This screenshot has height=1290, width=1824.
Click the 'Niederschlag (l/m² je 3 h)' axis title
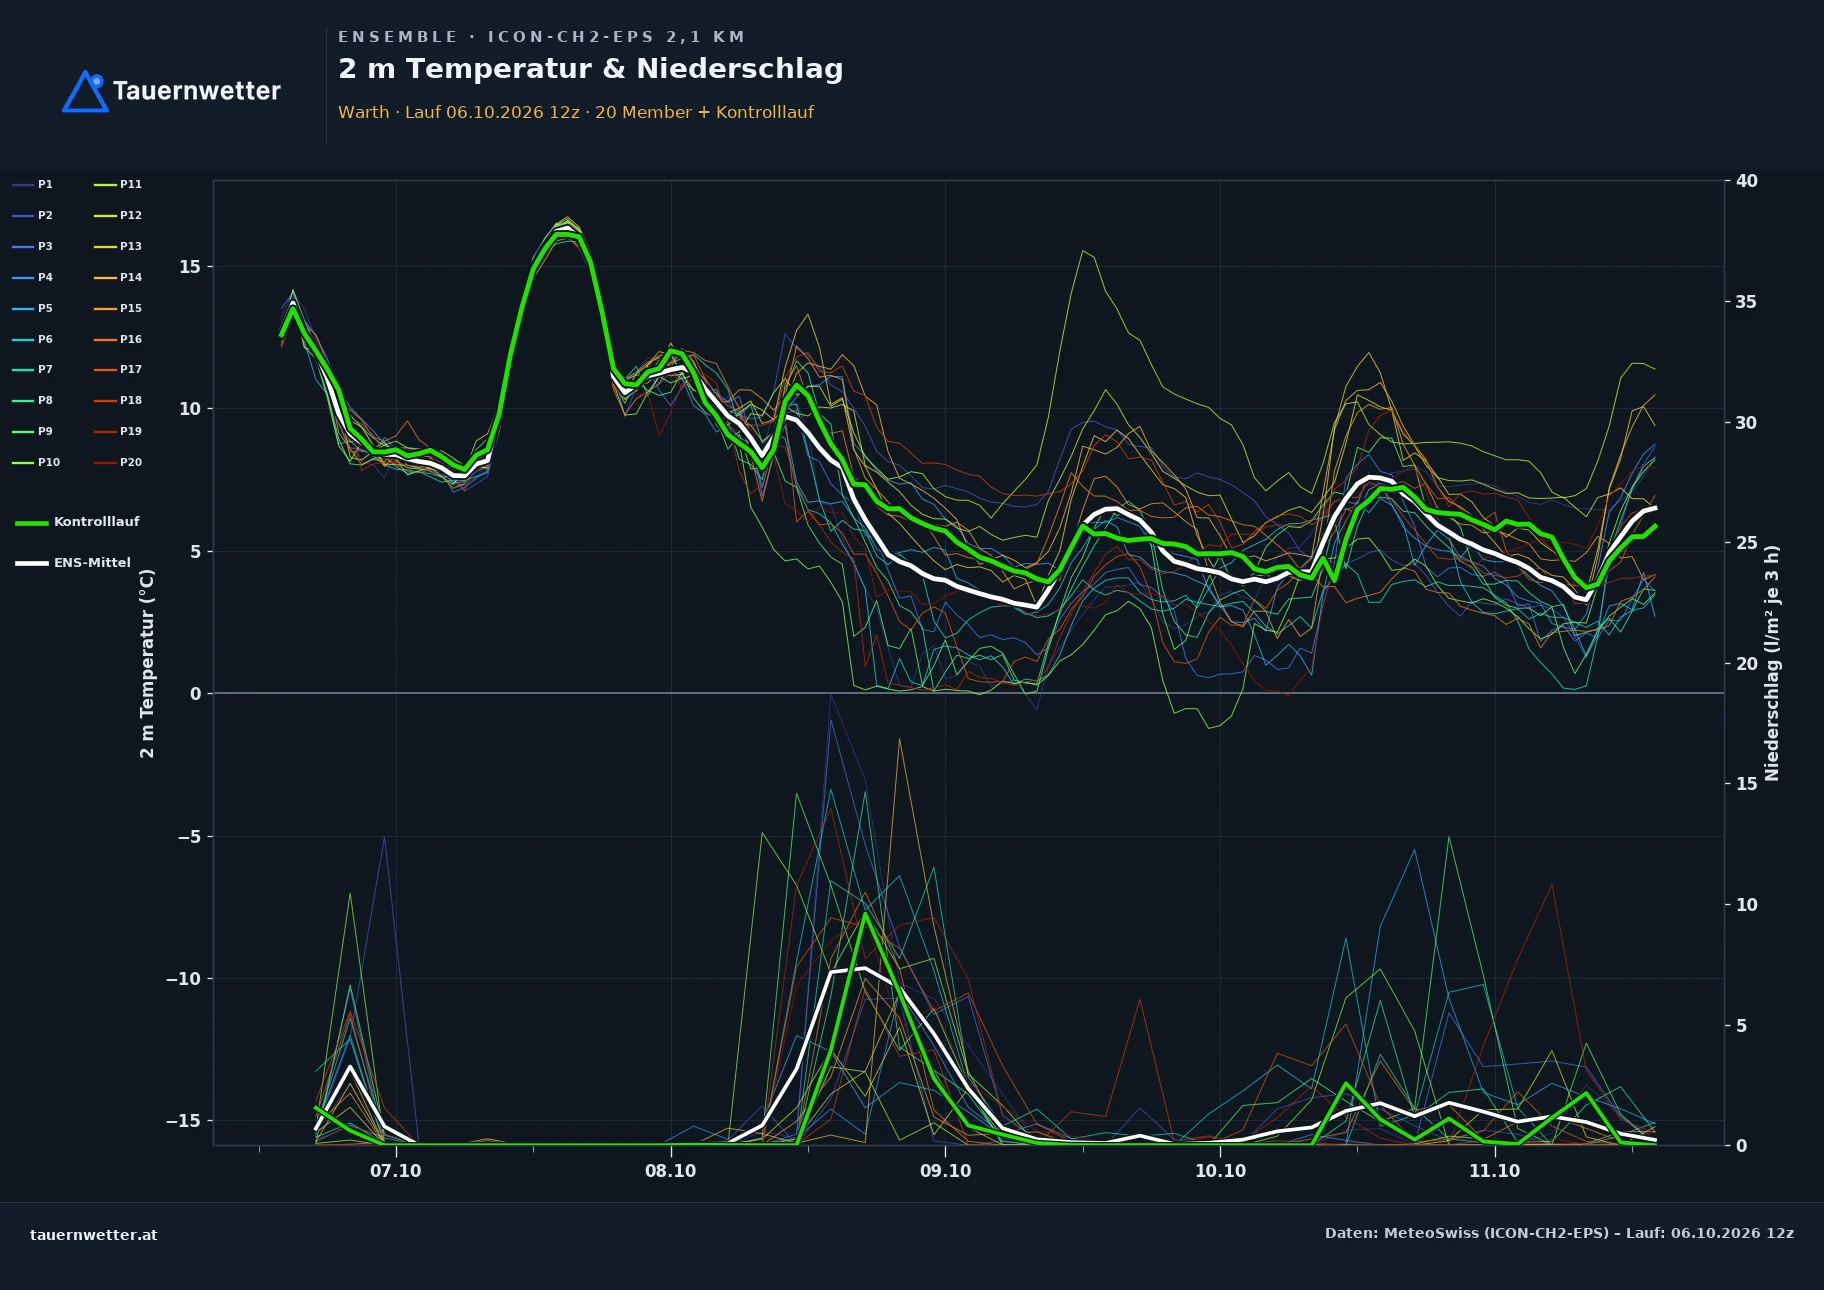click(x=1772, y=663)
